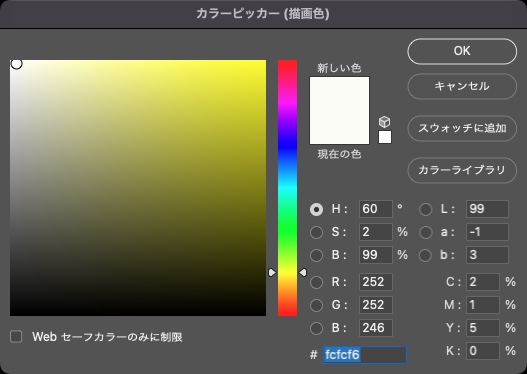This screenshot has width=527, height=374.
Task: Click the blue B field showing 246
Action: pyautogui.click(x=376, y=328)
